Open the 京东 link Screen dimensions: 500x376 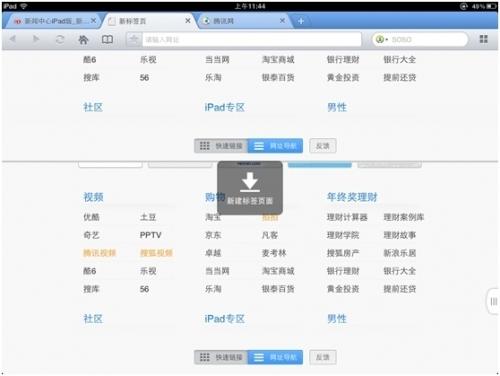[213, 235]
